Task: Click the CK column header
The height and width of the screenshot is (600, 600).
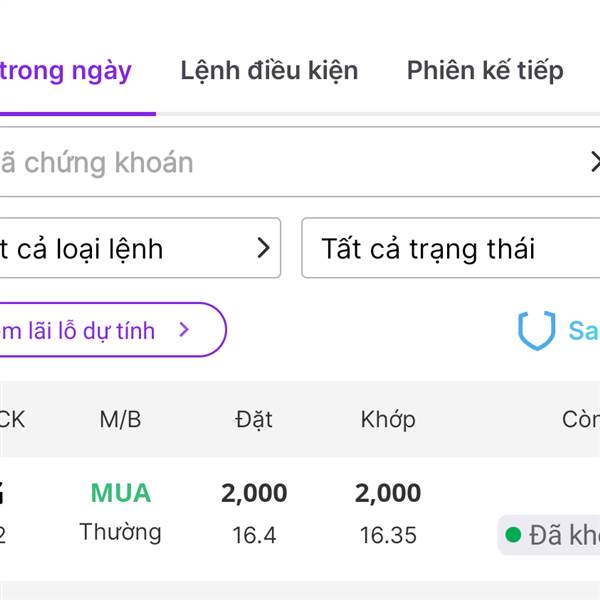Action: [12, 420]
